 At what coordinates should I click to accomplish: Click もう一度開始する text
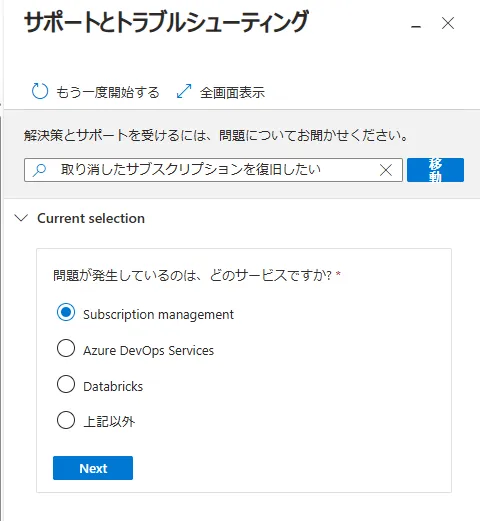pyautogui.click(x=108, y=92)
